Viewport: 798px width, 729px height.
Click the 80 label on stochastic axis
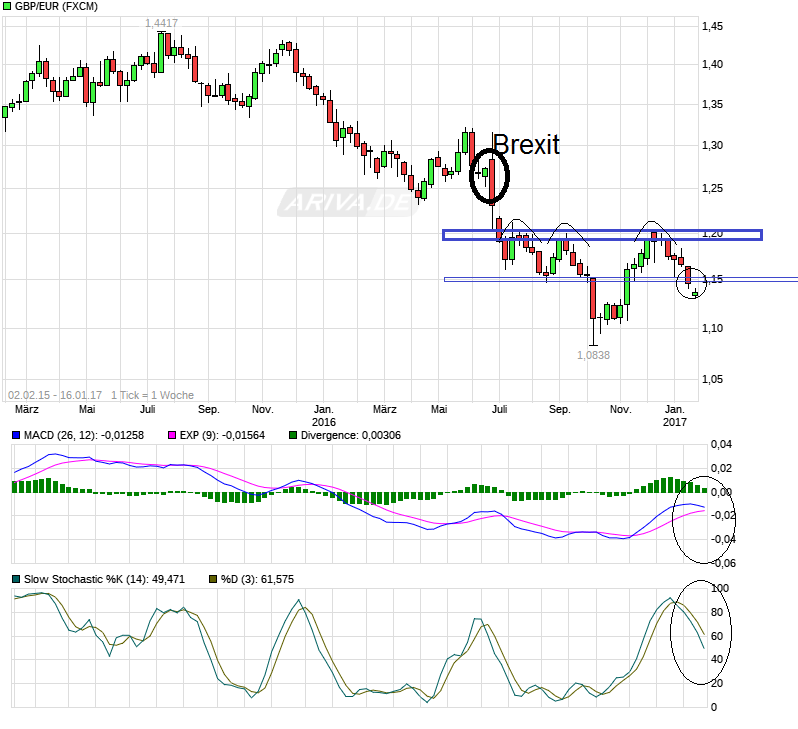click(x=717, y=612)
